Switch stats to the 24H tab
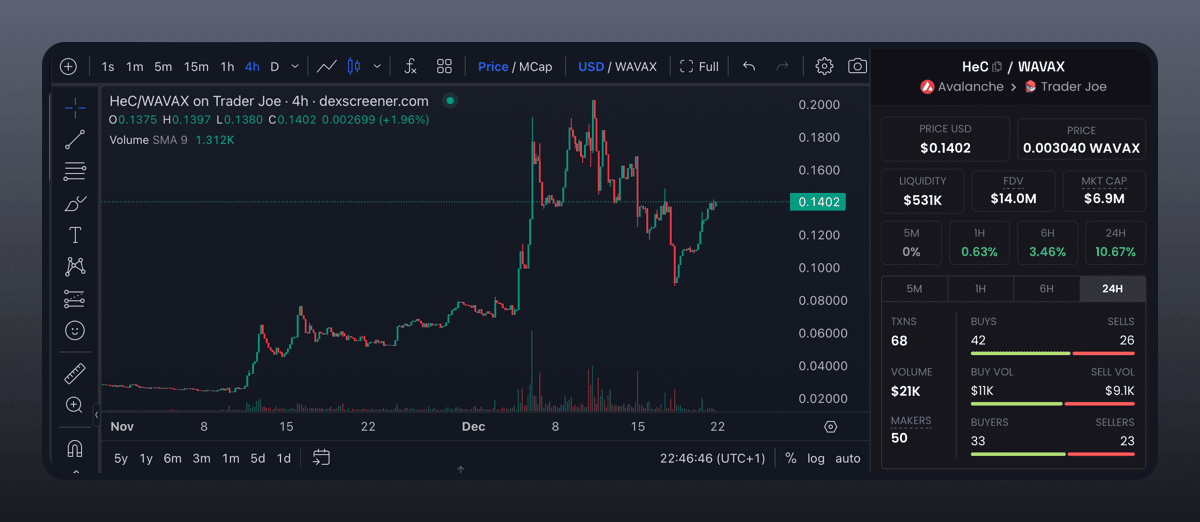Screen dimensions: 1200x522 (x=1113, y=289)
